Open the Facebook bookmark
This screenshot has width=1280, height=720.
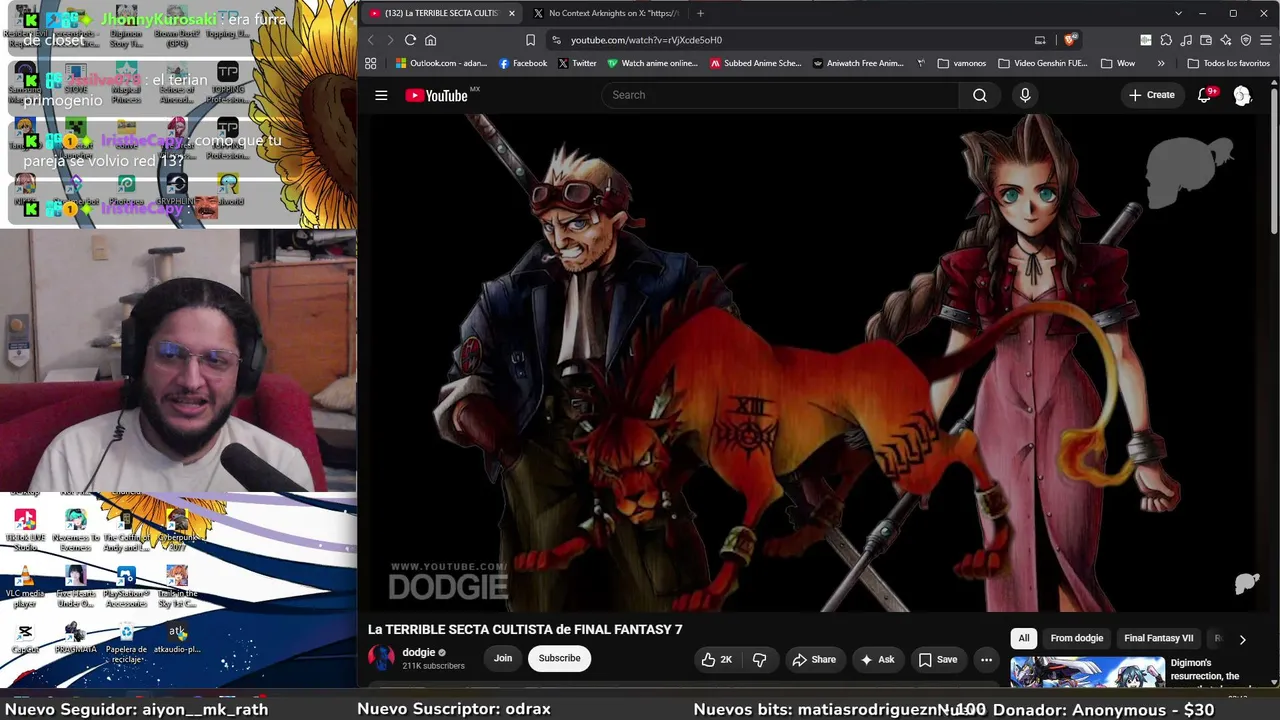[522, 63]
